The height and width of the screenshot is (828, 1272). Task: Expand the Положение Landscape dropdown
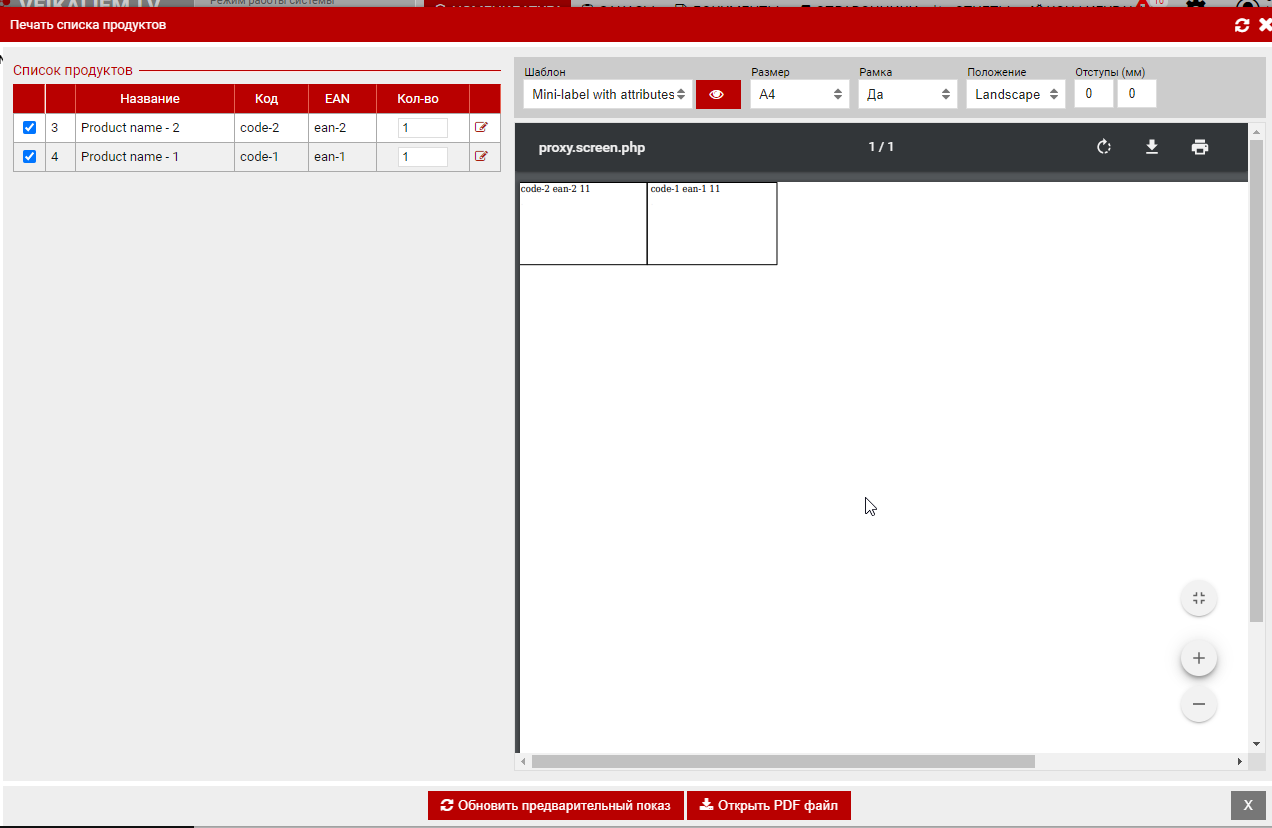1015,94
